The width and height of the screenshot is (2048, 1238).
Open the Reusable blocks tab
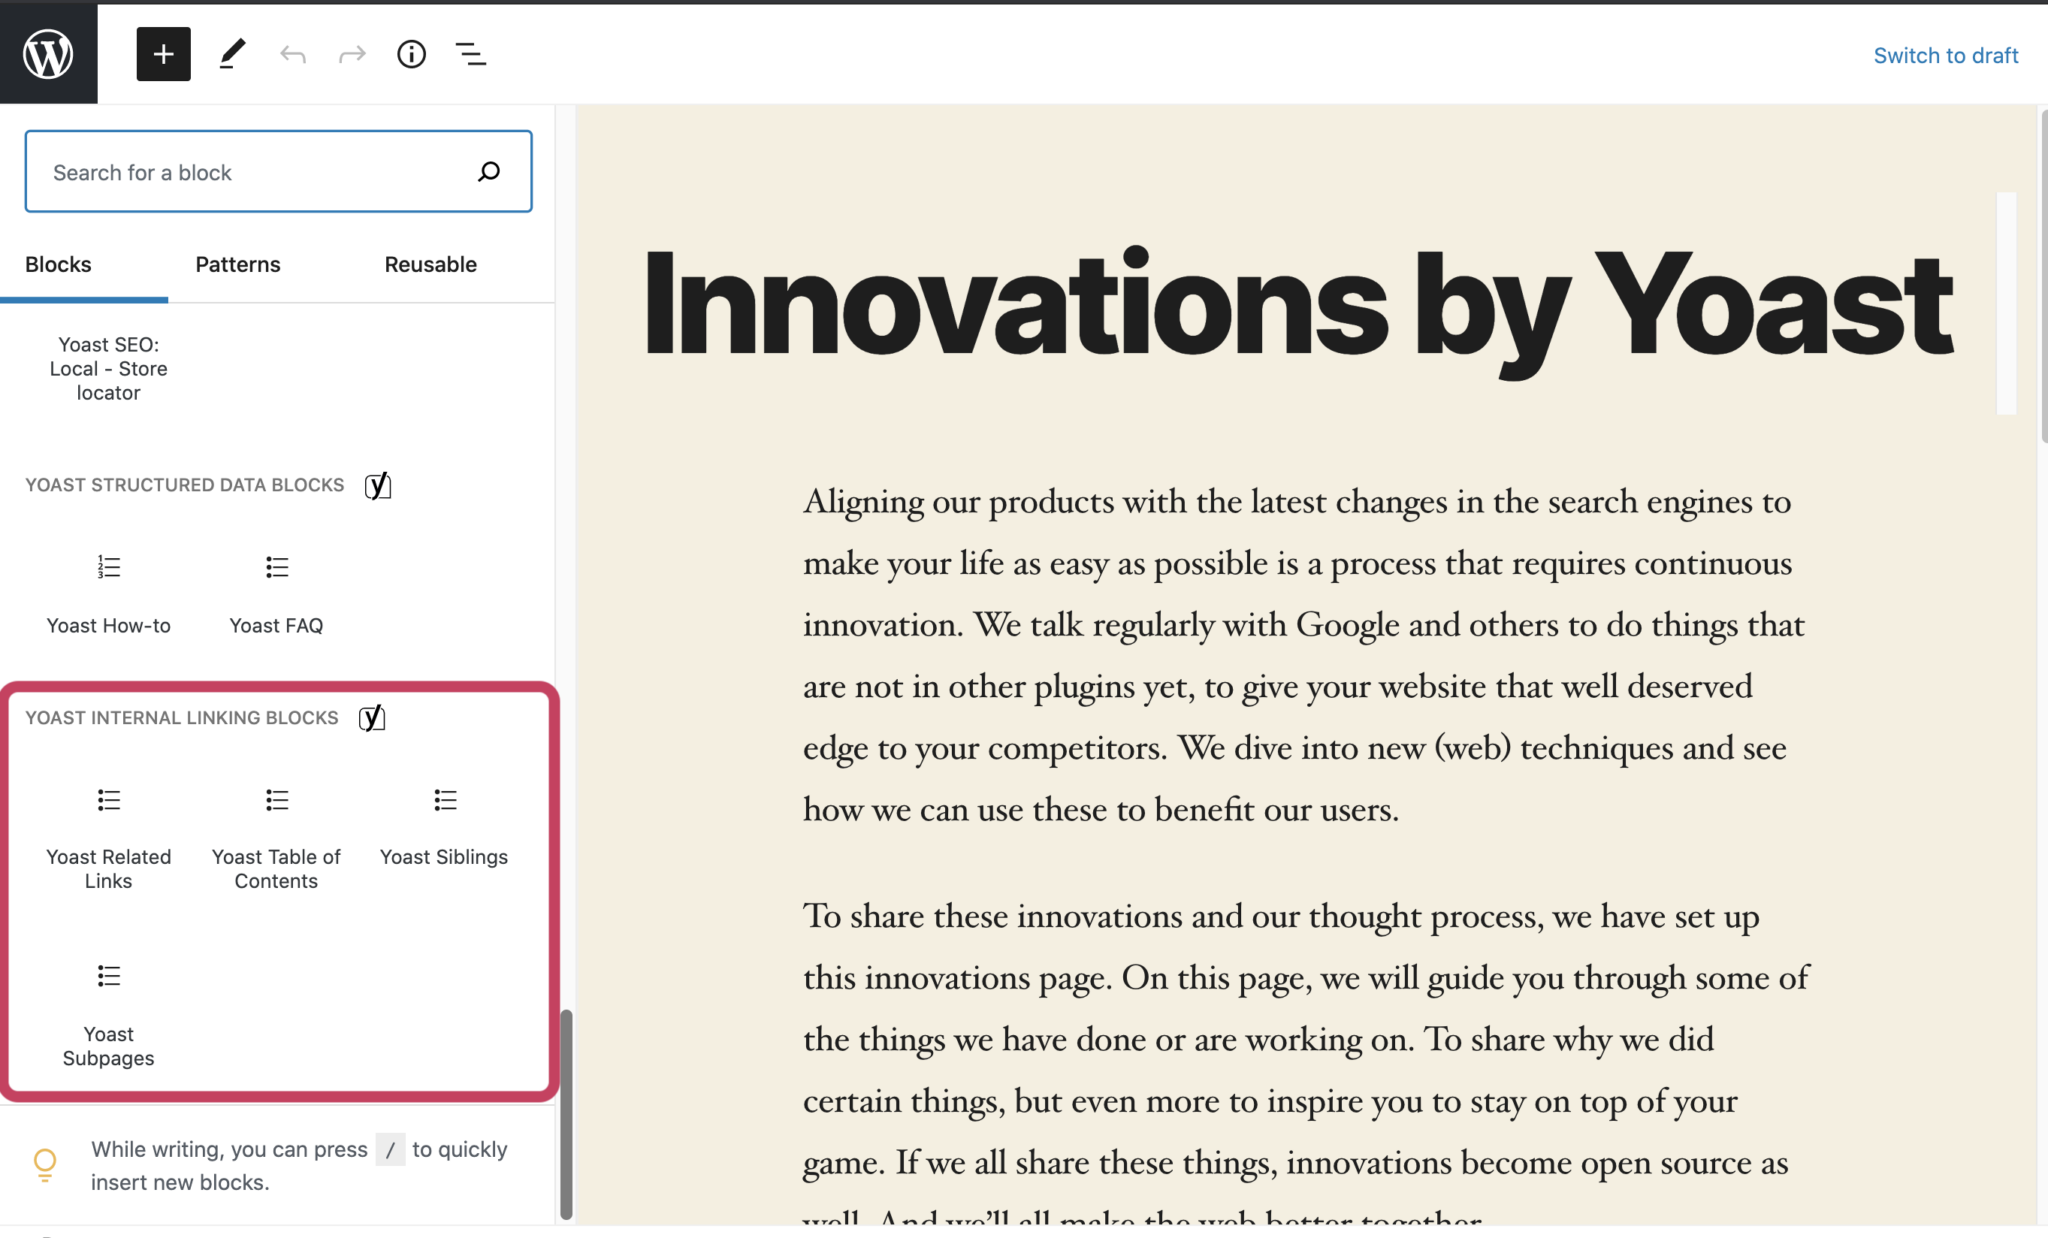(x=430, y=264)
